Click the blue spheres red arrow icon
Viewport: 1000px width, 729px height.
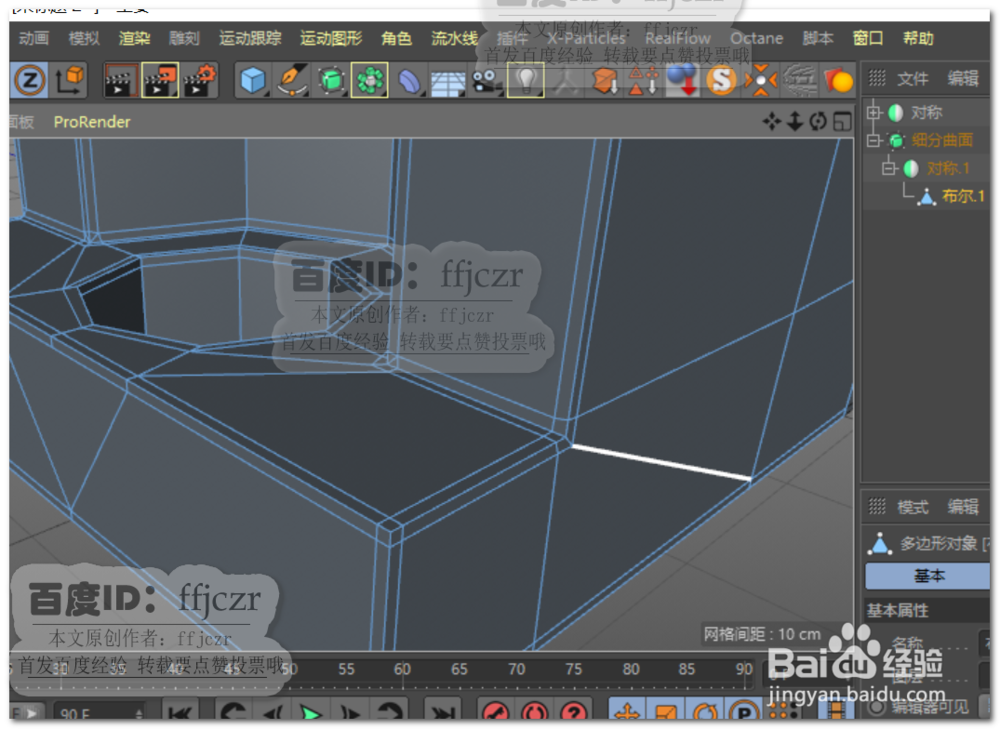[x=682, y=81]
